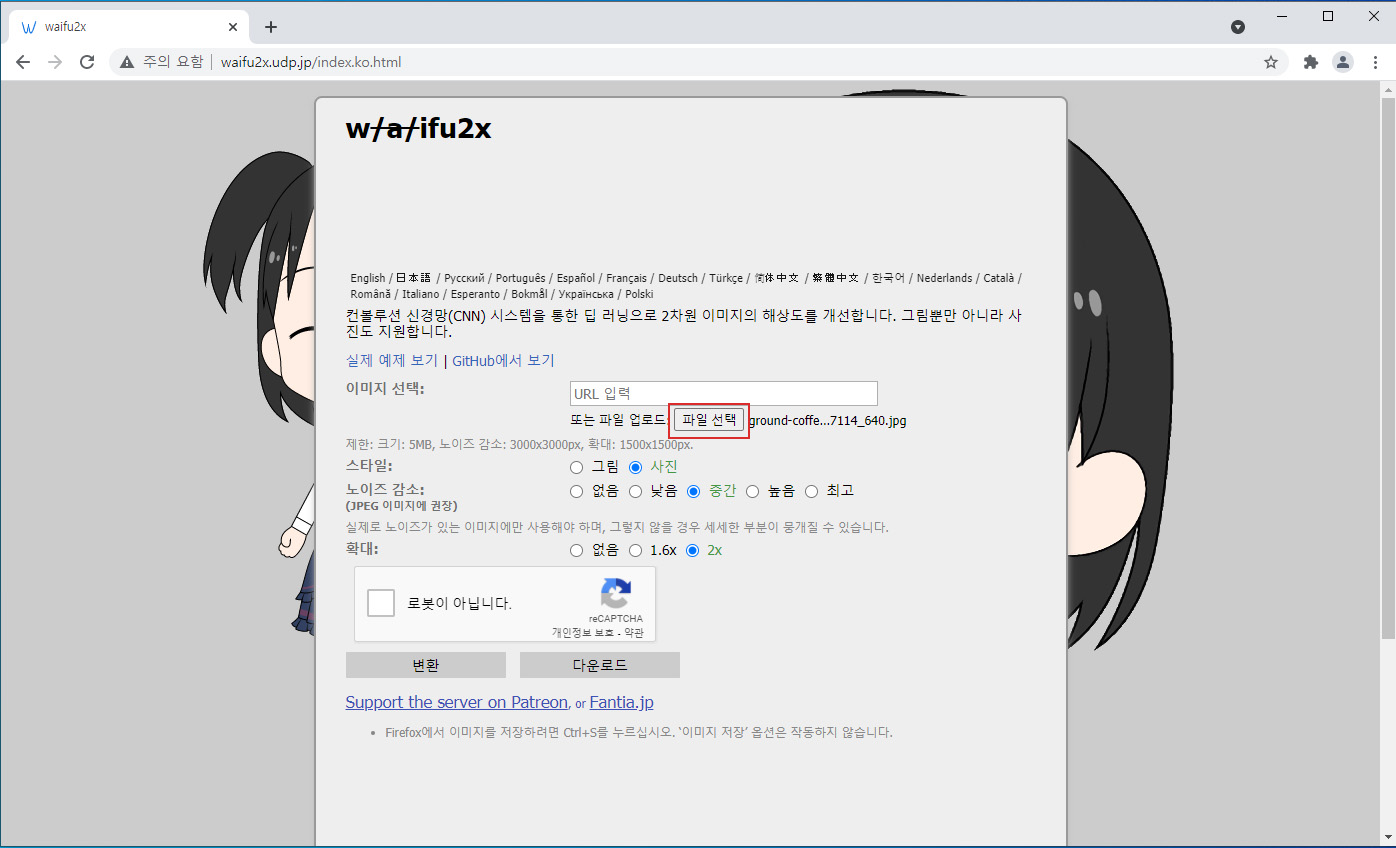Select 2x upscaling option
Viewport: 1396px width, 848px height.
tap(693, 550)
